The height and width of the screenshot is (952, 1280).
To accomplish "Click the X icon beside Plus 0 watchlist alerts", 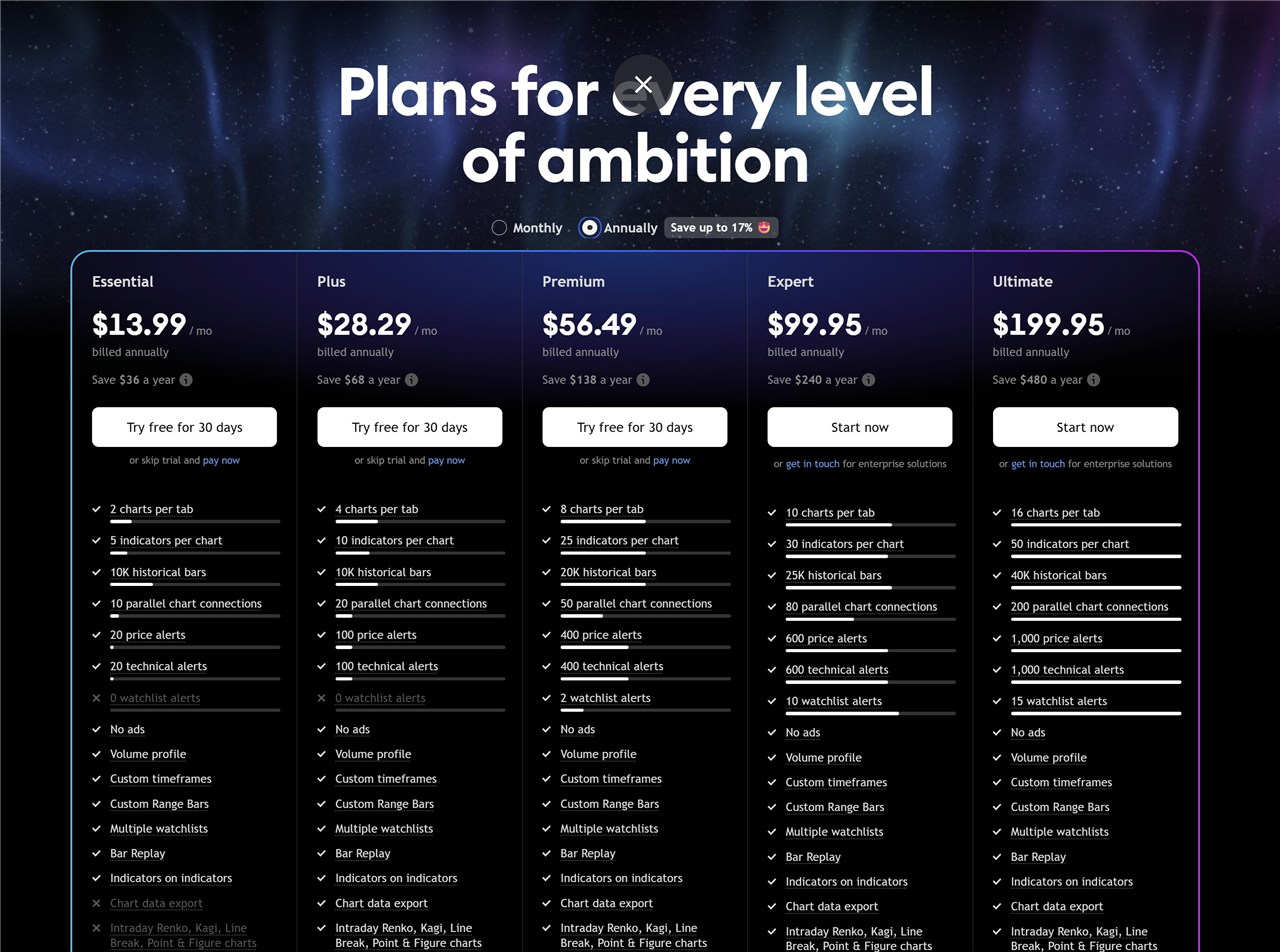I will pyautogui.click(x=322, y=698).
